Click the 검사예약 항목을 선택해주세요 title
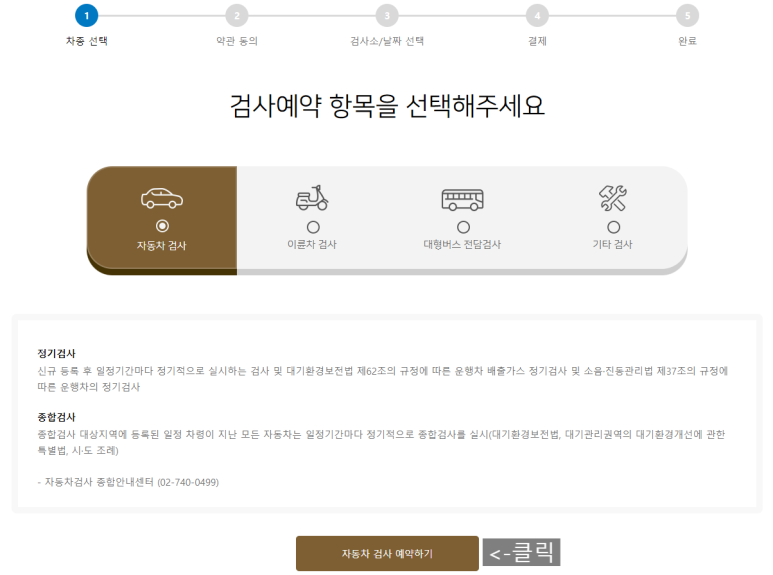 click(x=387, y=106)
